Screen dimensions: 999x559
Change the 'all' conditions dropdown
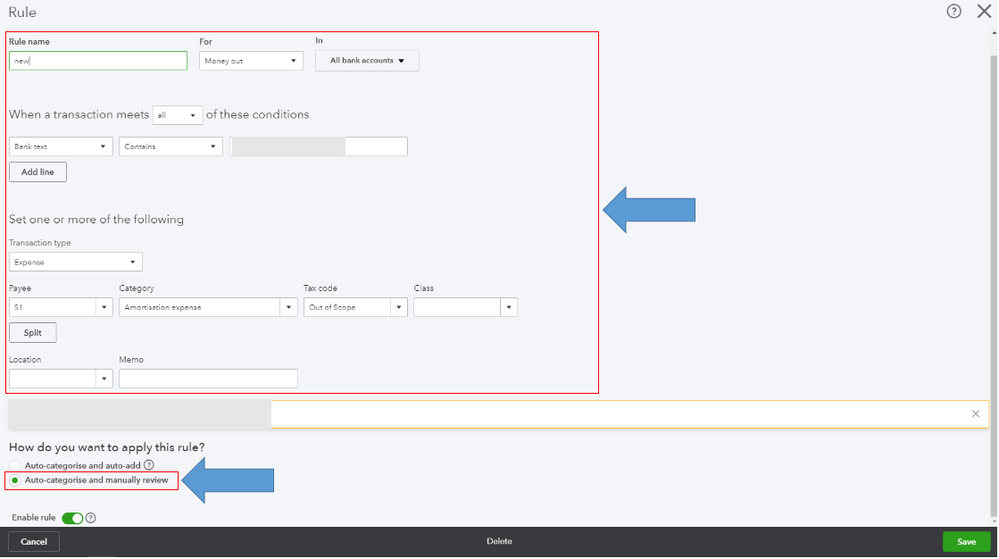(177, 115)
